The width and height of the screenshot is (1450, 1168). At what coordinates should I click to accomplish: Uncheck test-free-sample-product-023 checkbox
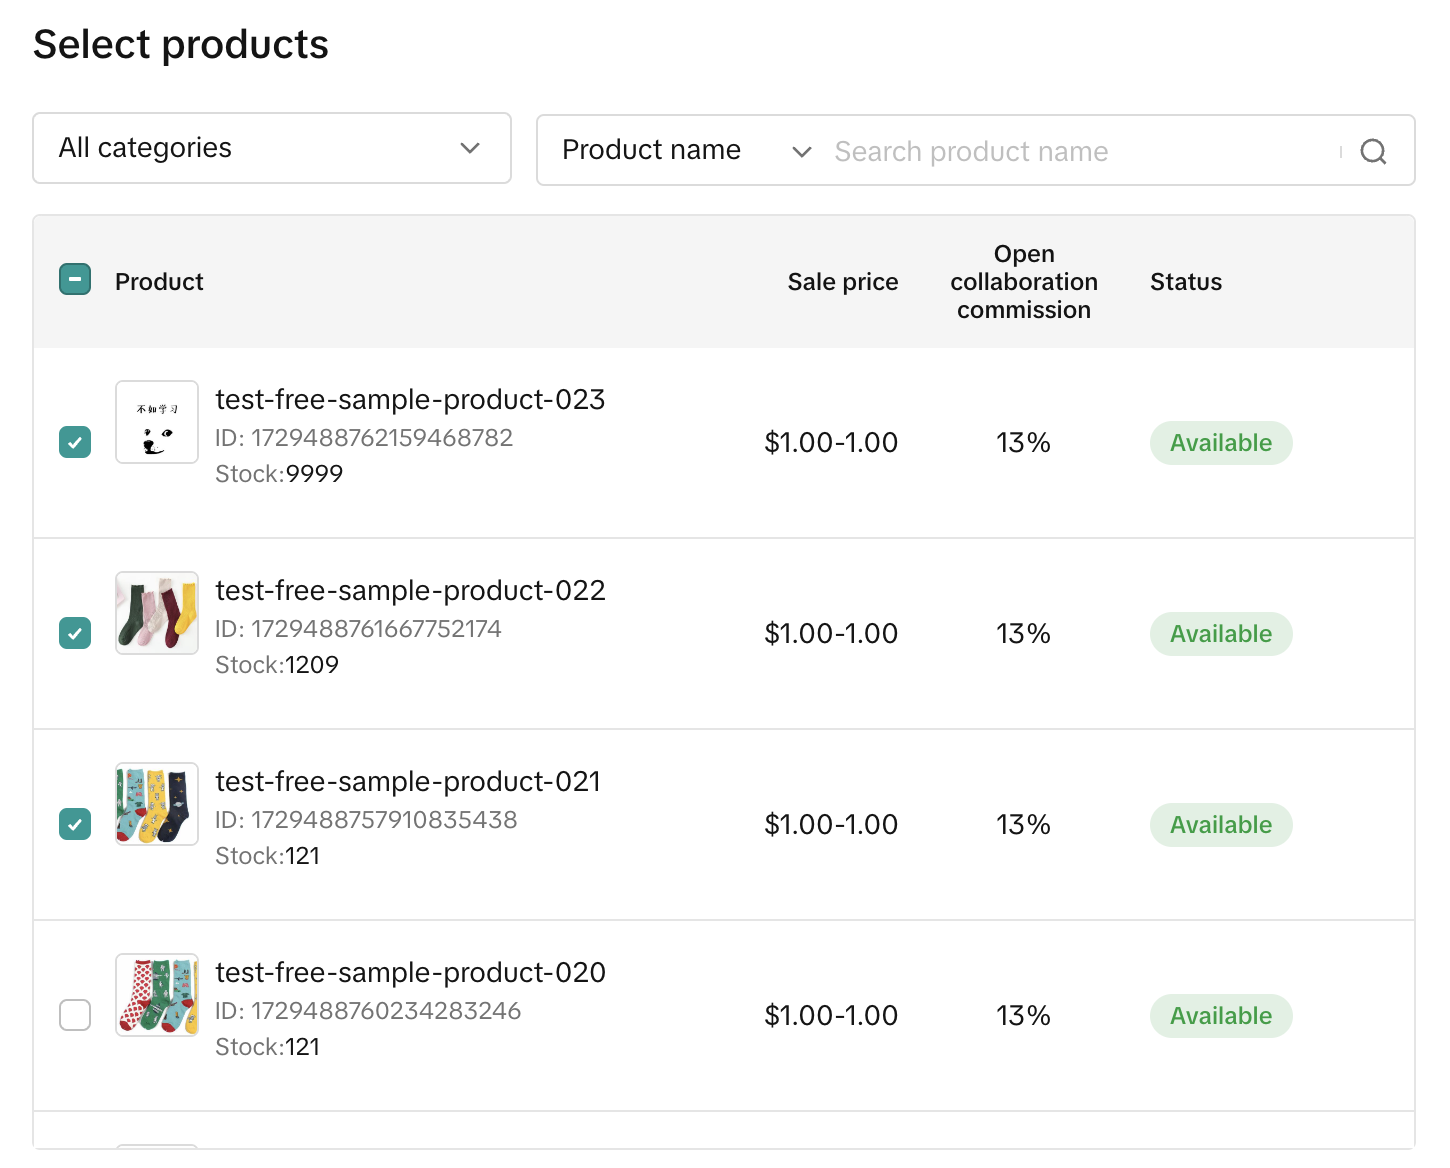(x=75, y=442)
